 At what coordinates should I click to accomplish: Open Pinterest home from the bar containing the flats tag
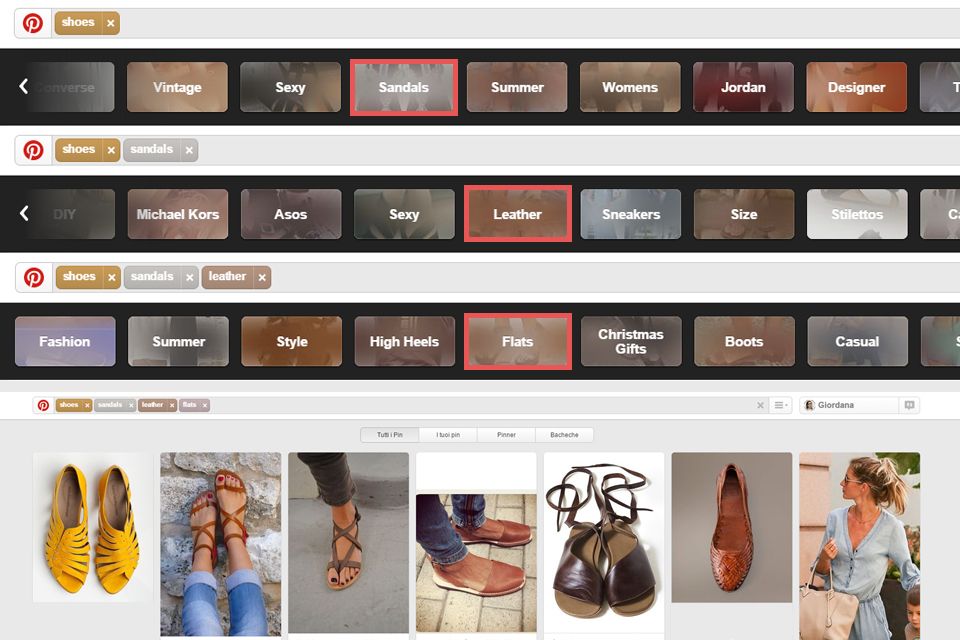tap(43, 405)
